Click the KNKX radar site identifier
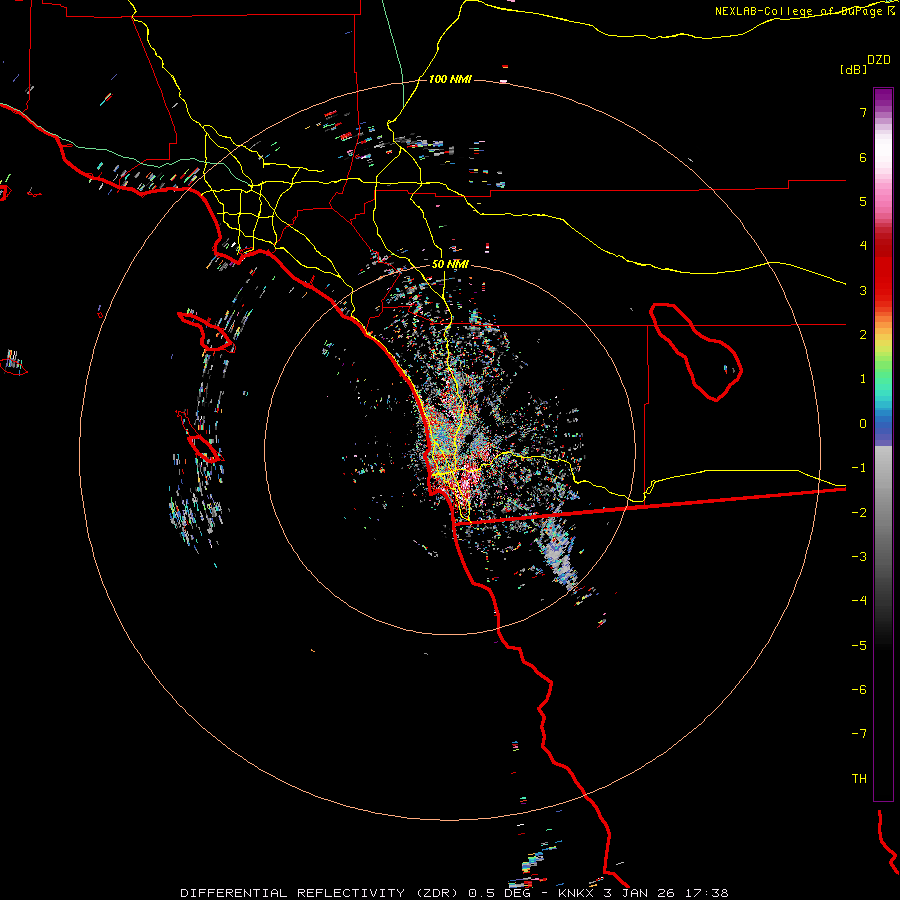This screenshot has height=900, width=900. click(577, 893)
